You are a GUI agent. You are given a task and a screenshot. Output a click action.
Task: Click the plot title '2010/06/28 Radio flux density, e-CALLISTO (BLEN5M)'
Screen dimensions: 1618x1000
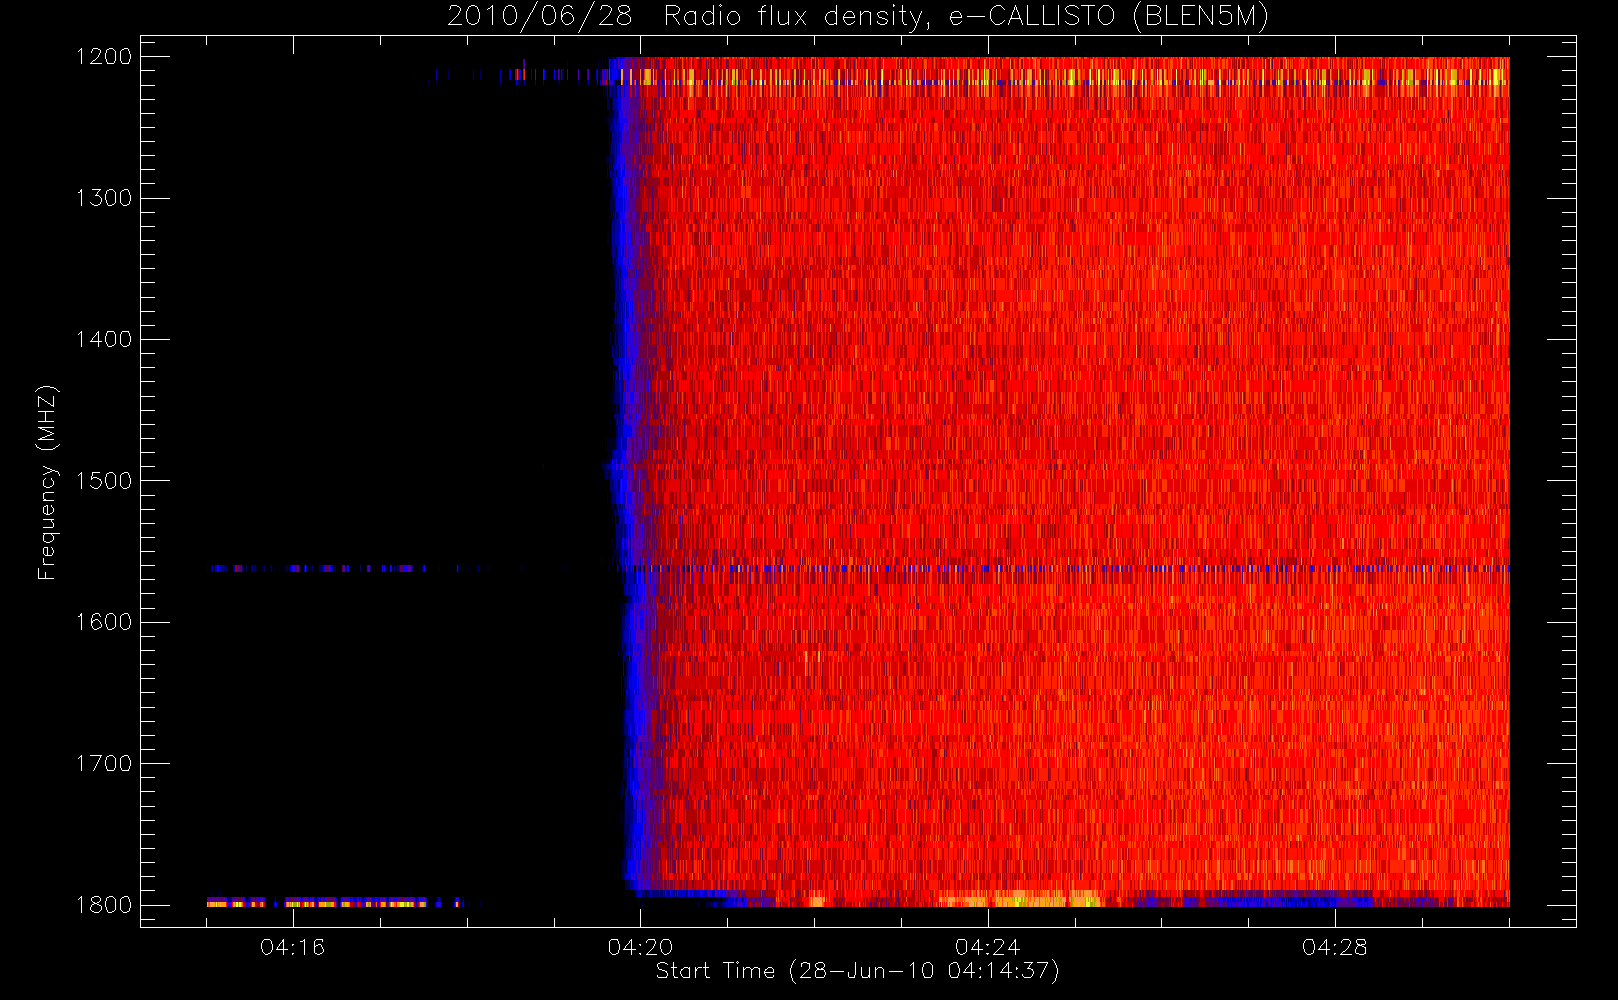point(858,17)
